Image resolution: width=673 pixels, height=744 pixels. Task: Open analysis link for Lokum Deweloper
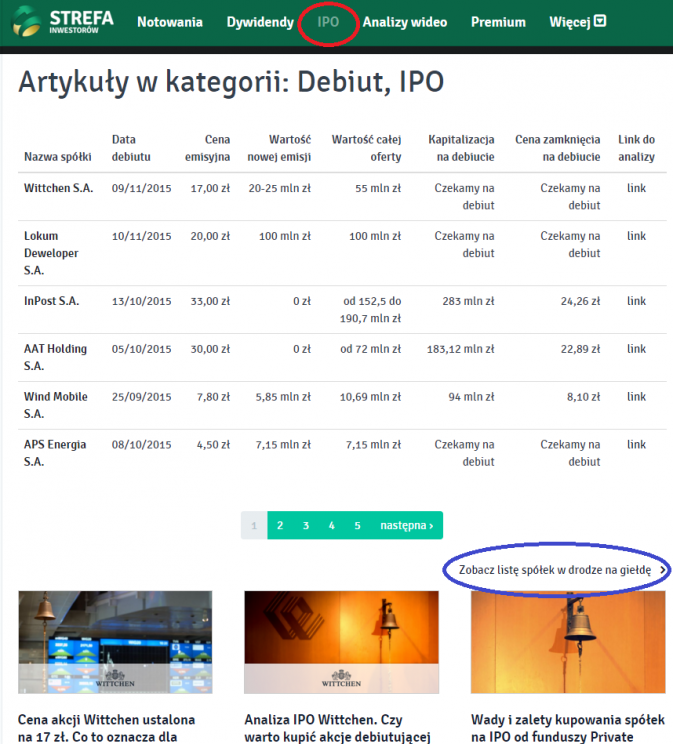click(636, 236)
